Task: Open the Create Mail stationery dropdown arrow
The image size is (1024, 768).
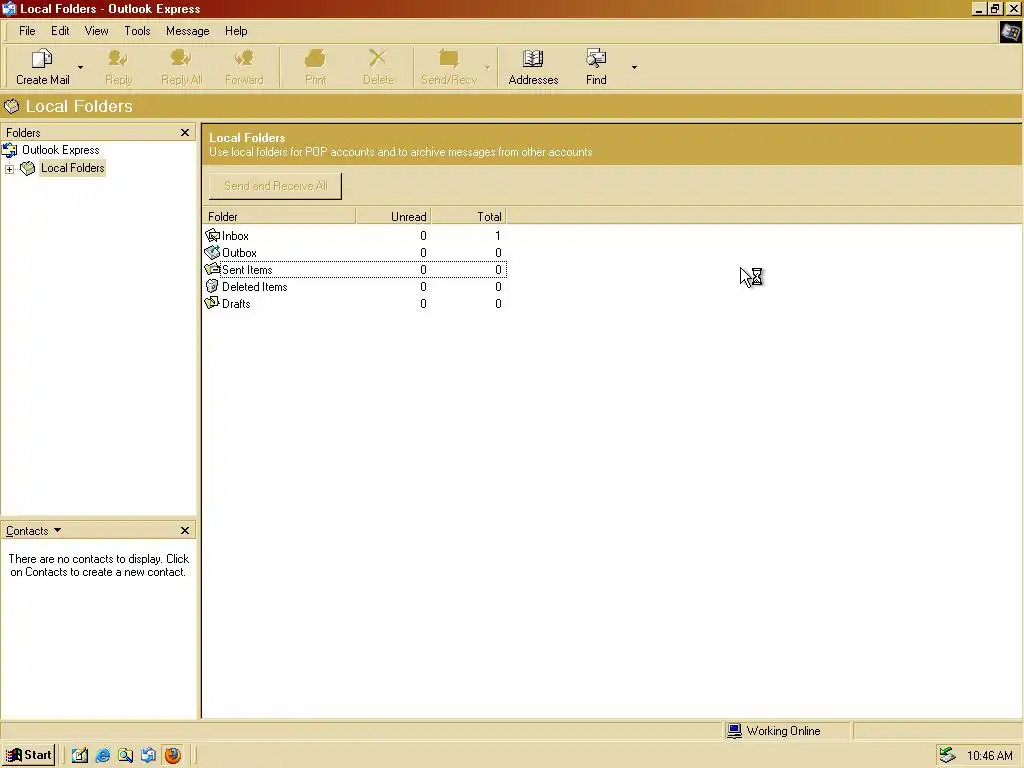Action: tap(80, 67)
